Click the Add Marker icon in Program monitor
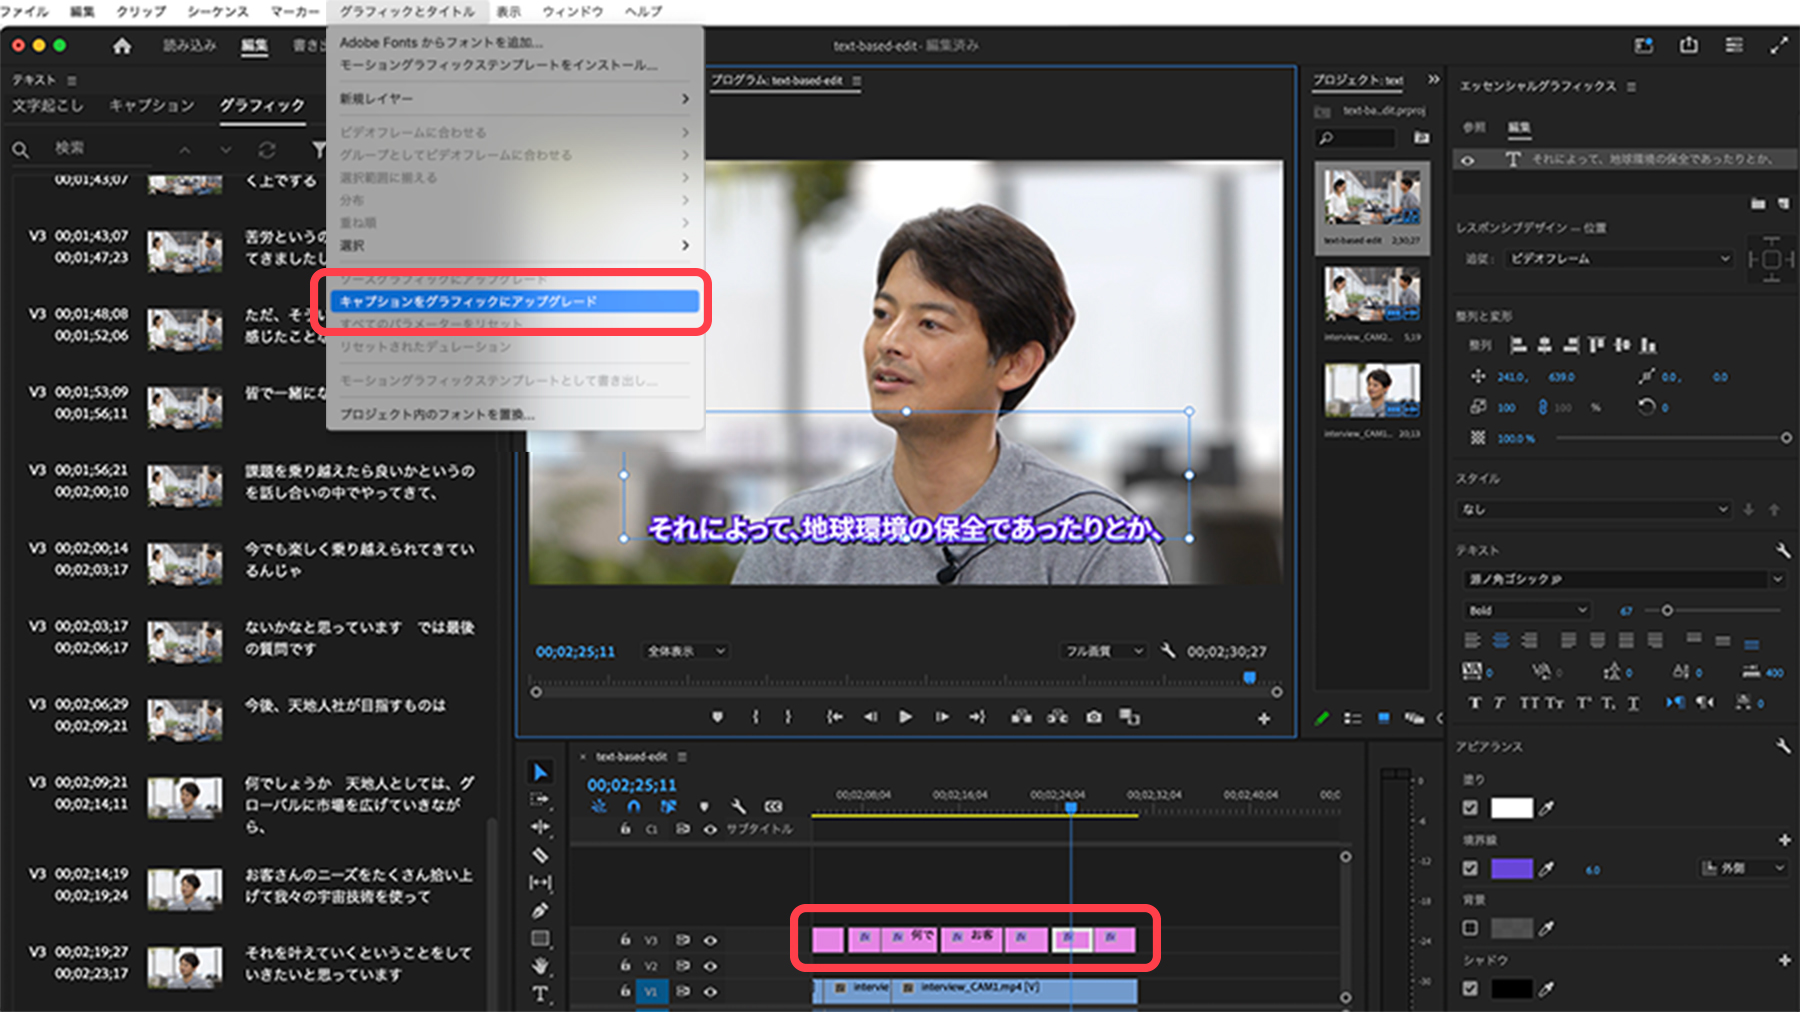 click(717, 717)
